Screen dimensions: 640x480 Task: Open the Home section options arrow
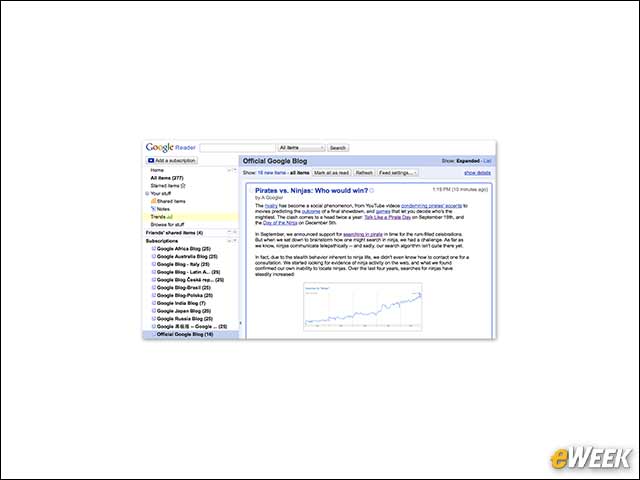[235, 170]
